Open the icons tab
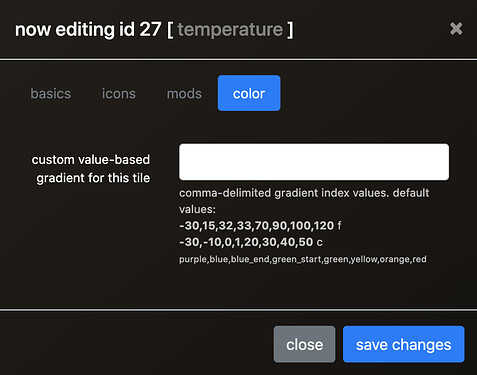This screenshot has width=477, height=375. (119, 93)
